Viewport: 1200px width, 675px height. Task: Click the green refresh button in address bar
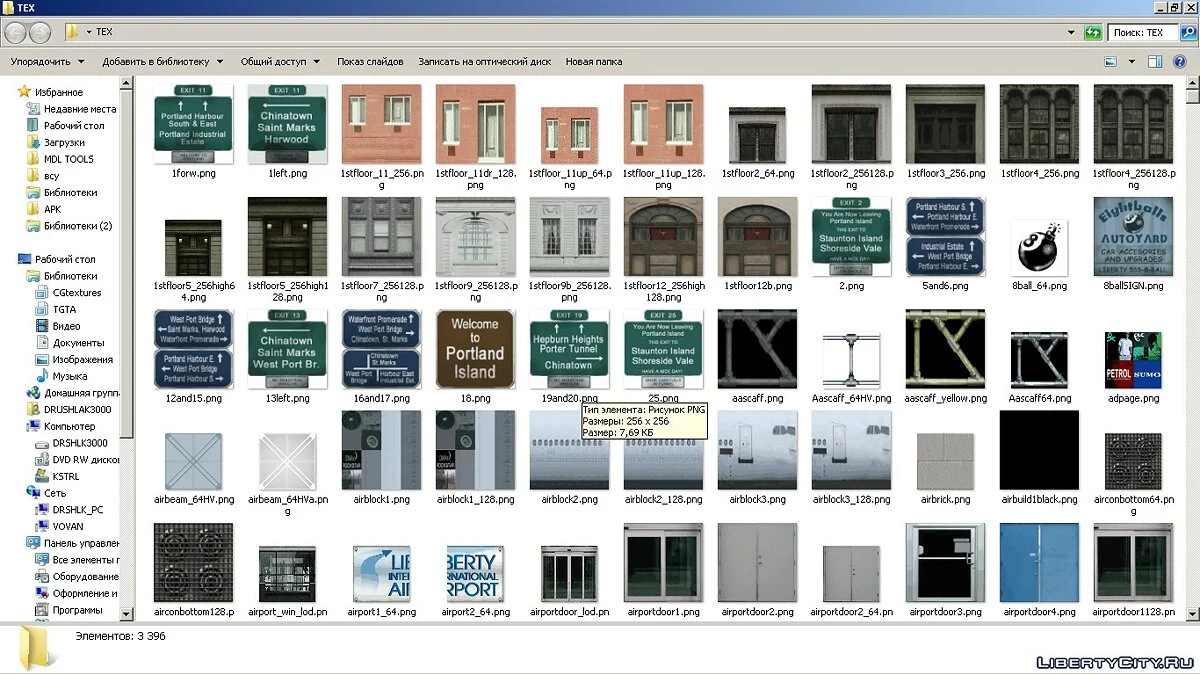pyautogui.click(x=1094, y=32)
